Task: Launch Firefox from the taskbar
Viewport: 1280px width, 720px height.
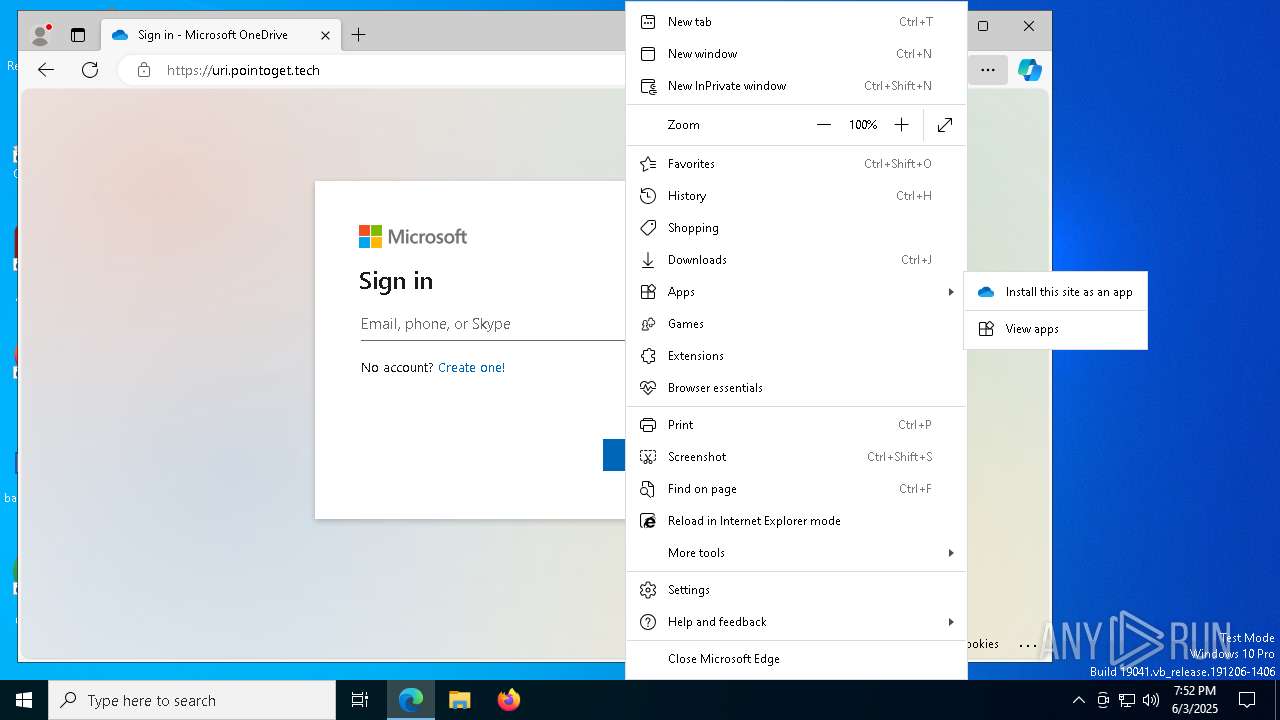Action: click(x=508, y=700)
